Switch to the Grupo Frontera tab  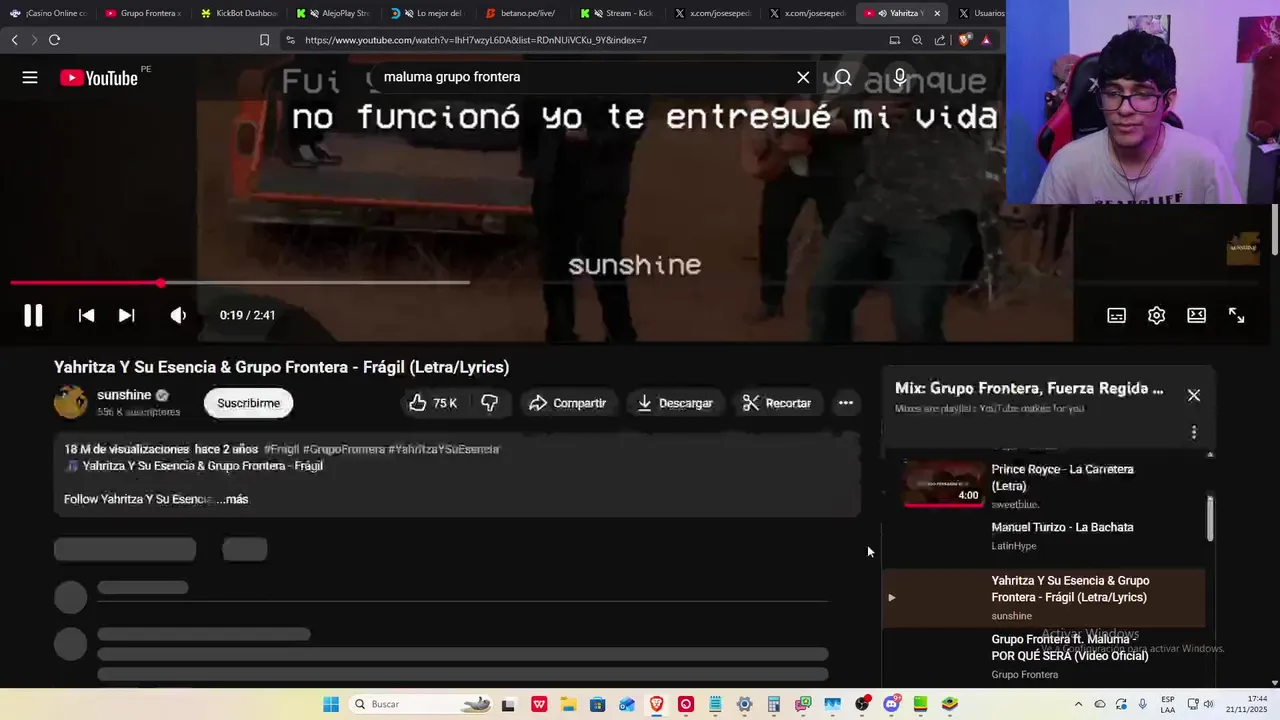click(x=143, y=13)
